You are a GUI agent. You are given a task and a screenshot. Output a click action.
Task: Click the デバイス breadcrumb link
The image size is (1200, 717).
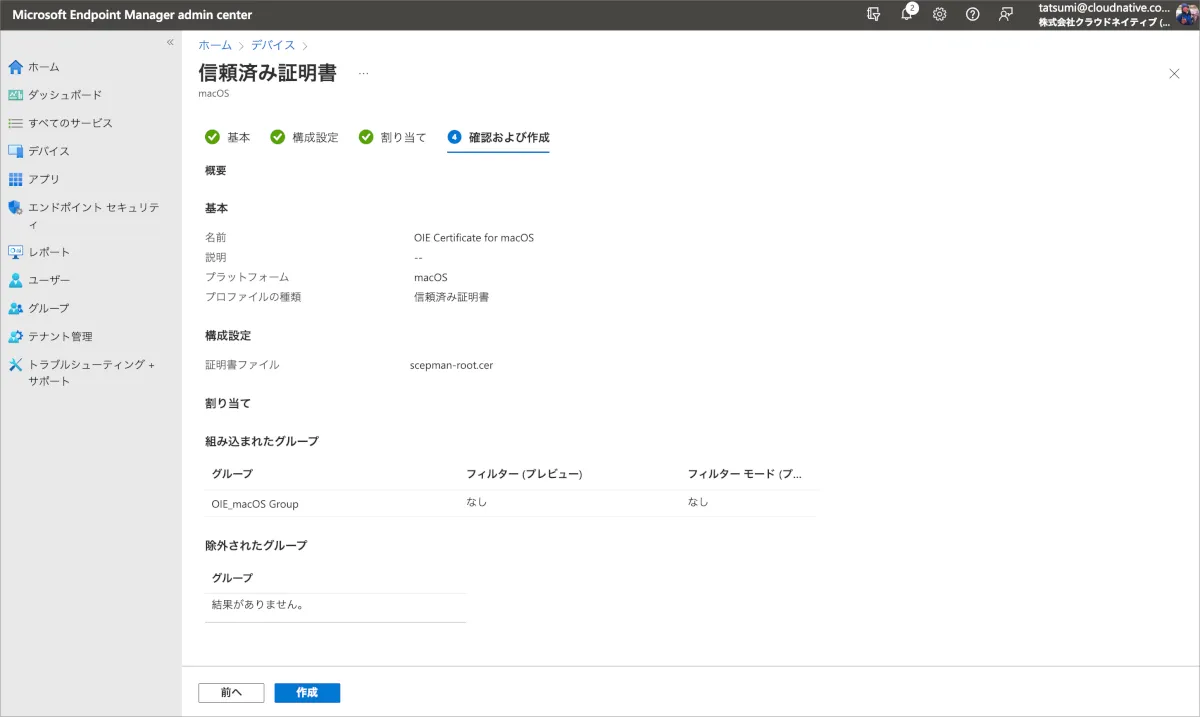tap(272, 45)
